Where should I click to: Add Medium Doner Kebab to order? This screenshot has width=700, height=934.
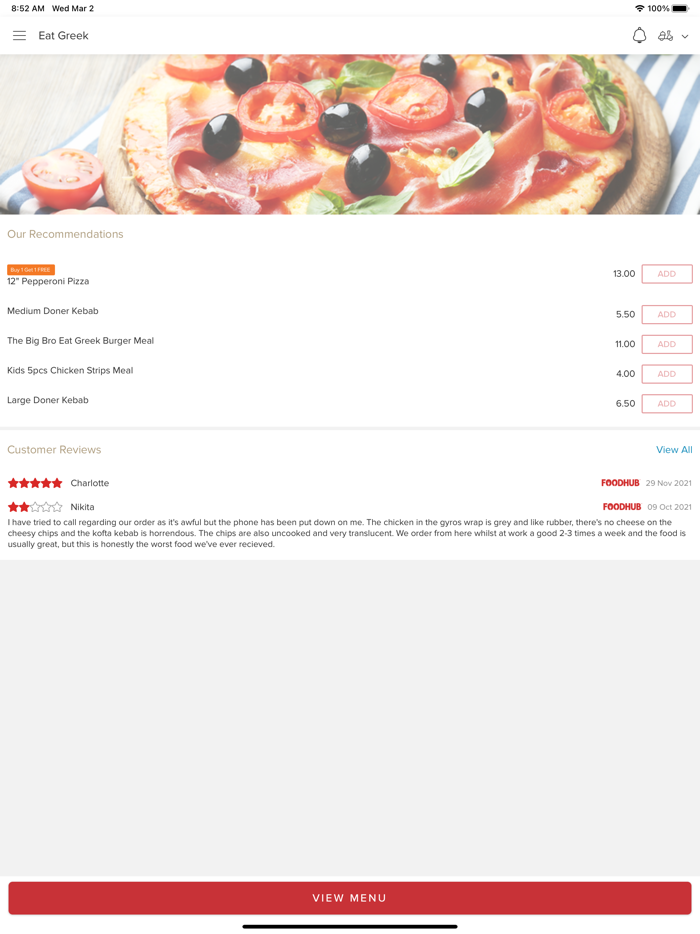(667, 315)
